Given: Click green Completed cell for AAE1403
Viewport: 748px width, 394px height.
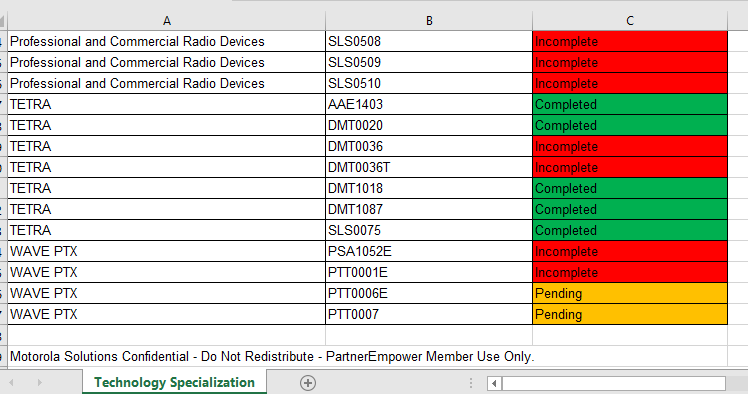Looking at the screenshot, I should (630, 104).
